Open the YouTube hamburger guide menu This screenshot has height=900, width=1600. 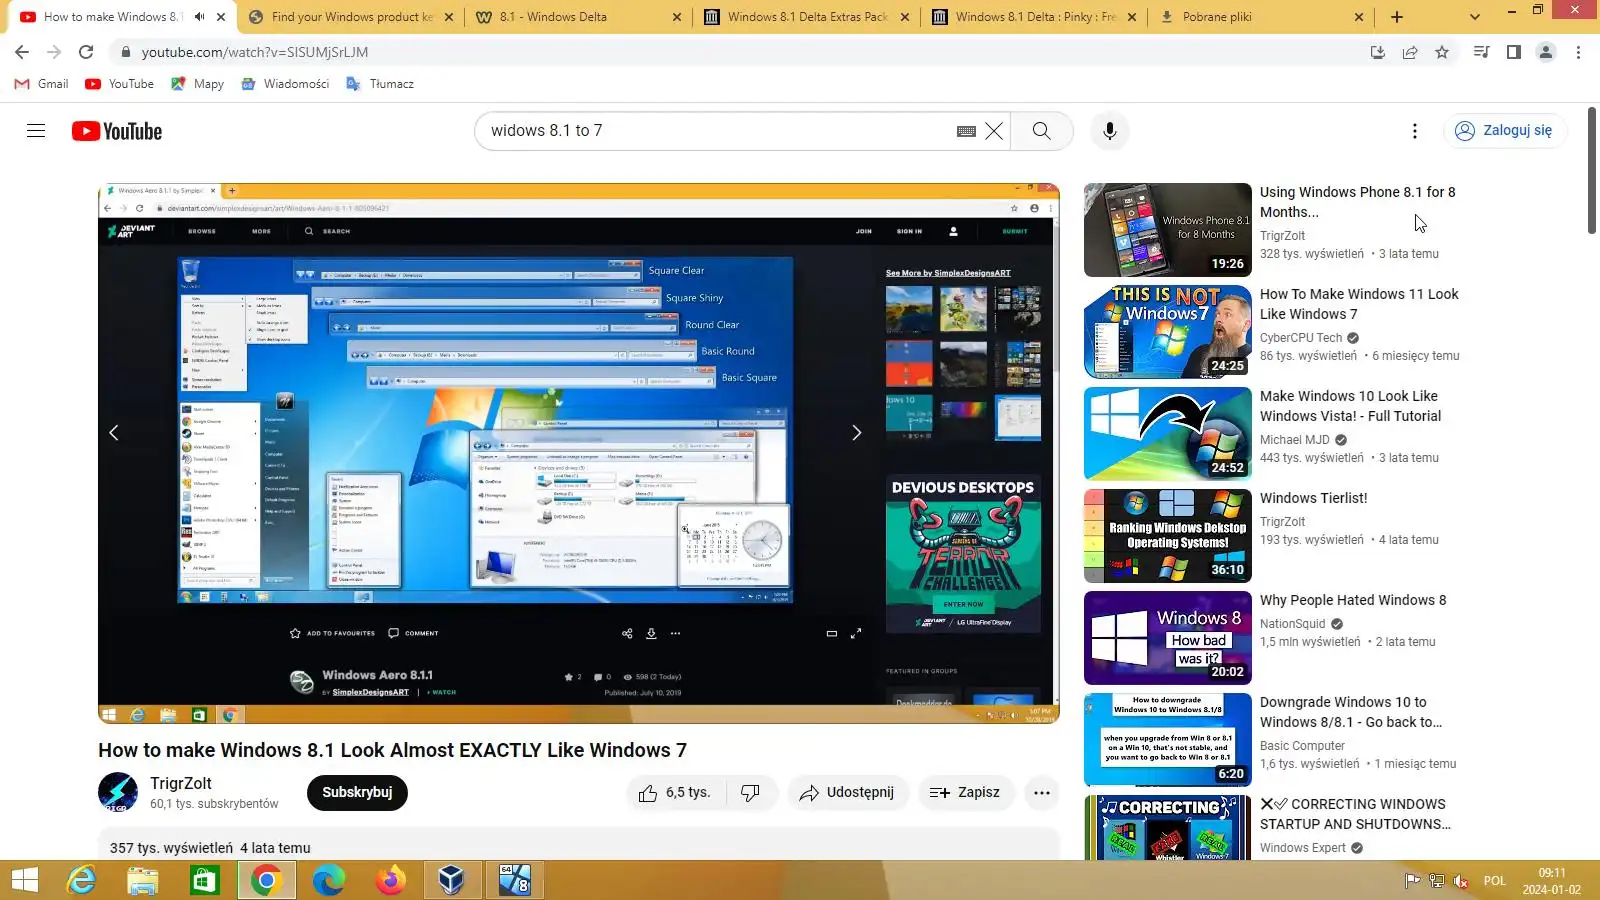(36, 131)
